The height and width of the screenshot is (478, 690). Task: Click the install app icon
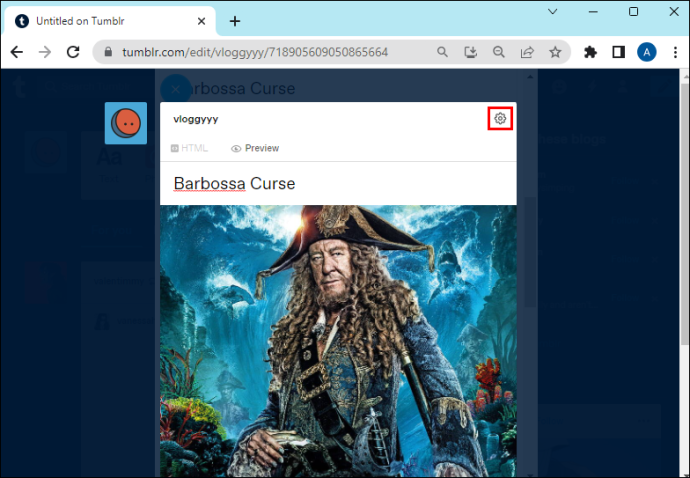(470, 52)
